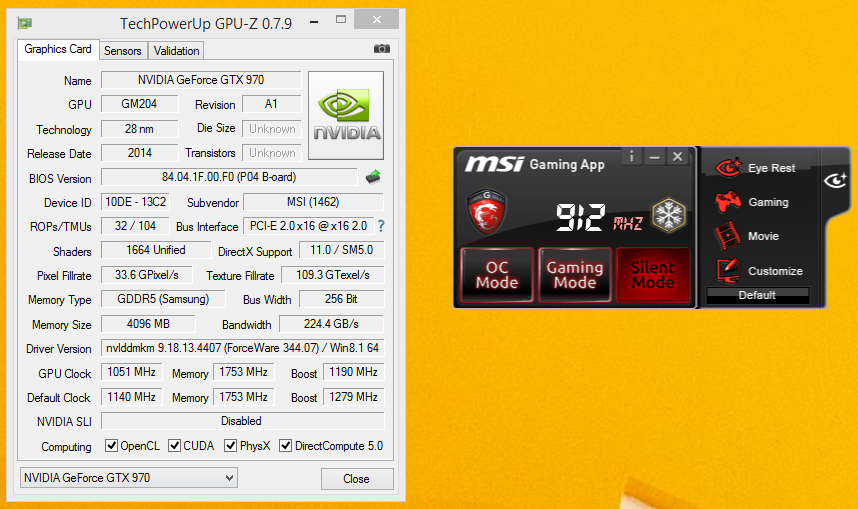The height and width of the screenshot is (509, 858).
Task: Switch to the Sensors tab
Action: [x=123, y=51]
